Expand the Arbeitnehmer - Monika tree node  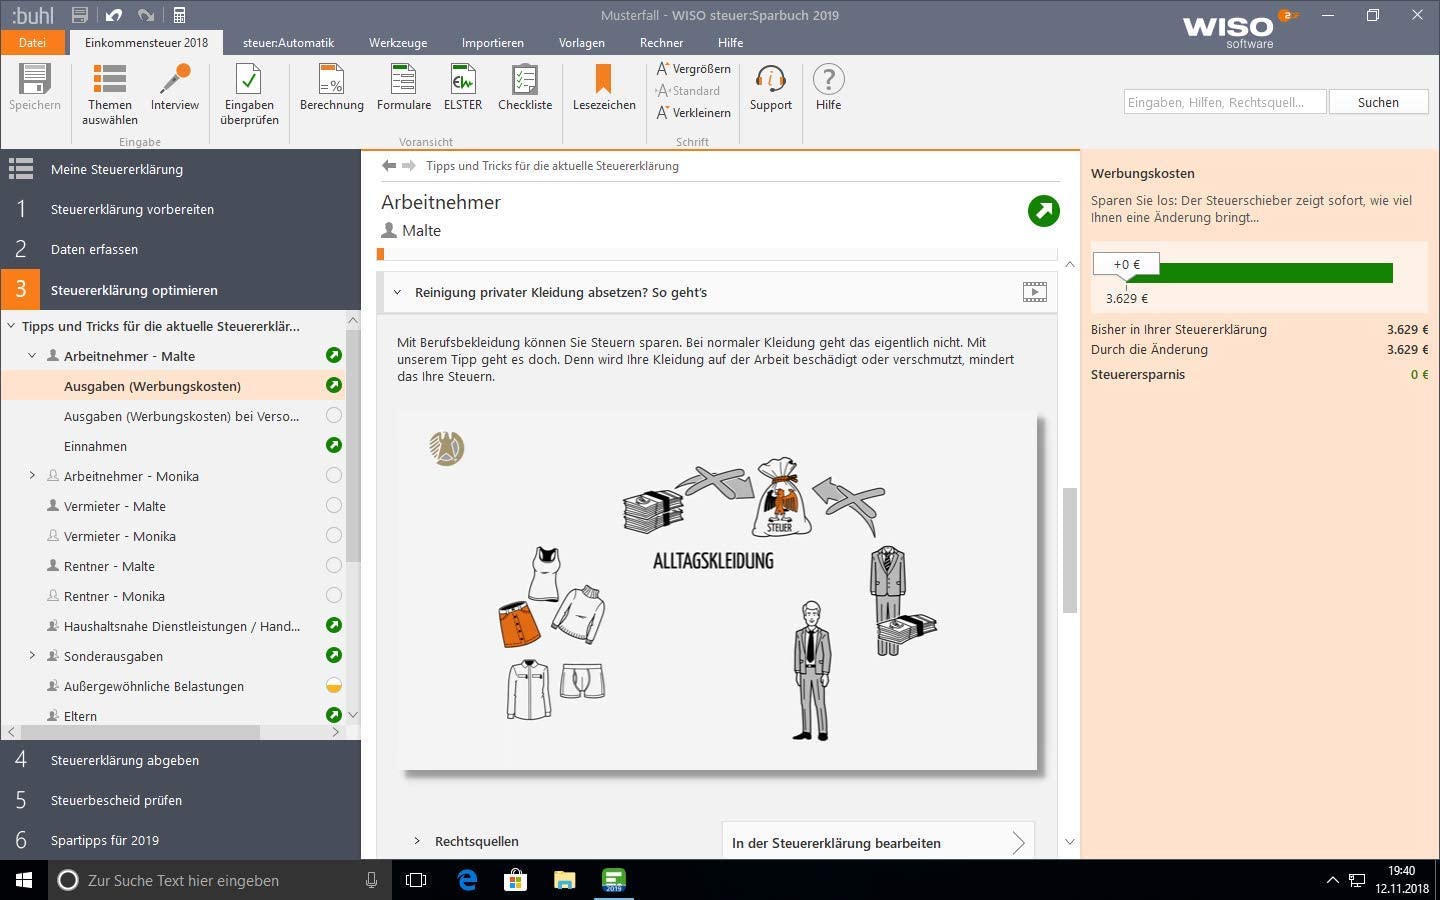32,476
